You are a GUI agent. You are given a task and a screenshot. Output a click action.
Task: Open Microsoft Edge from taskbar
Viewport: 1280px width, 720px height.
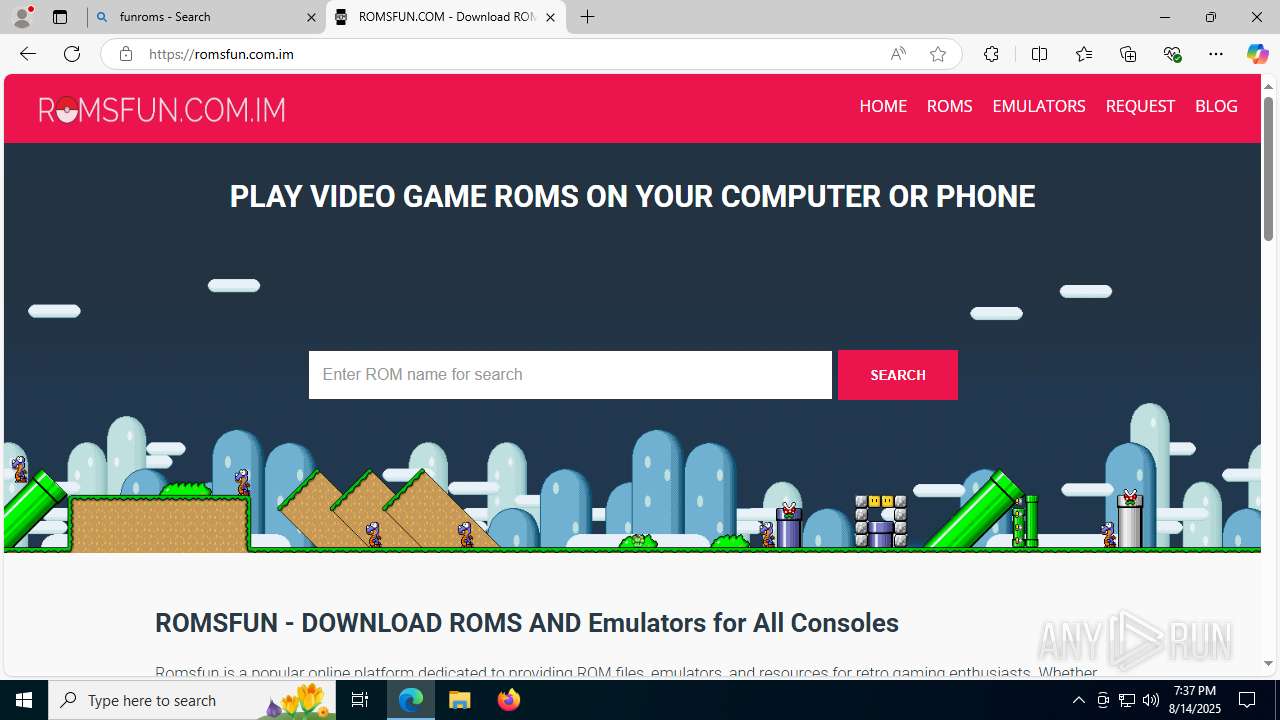pos(411,700)
